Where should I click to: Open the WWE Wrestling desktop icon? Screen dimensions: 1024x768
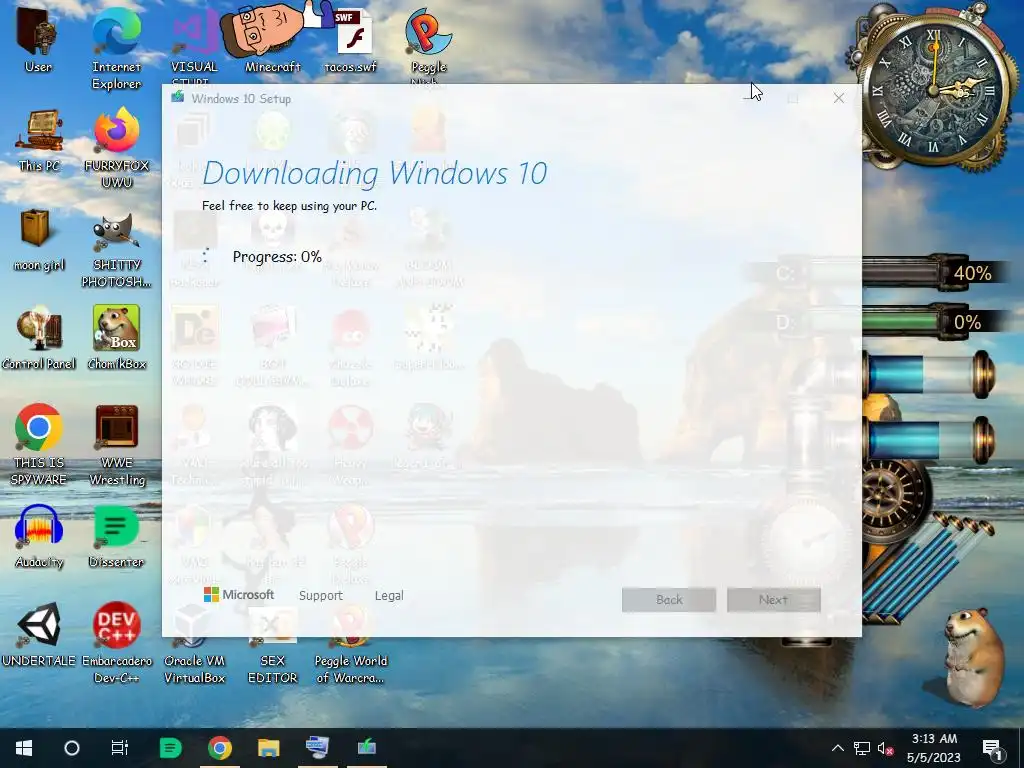click(116, 444)
